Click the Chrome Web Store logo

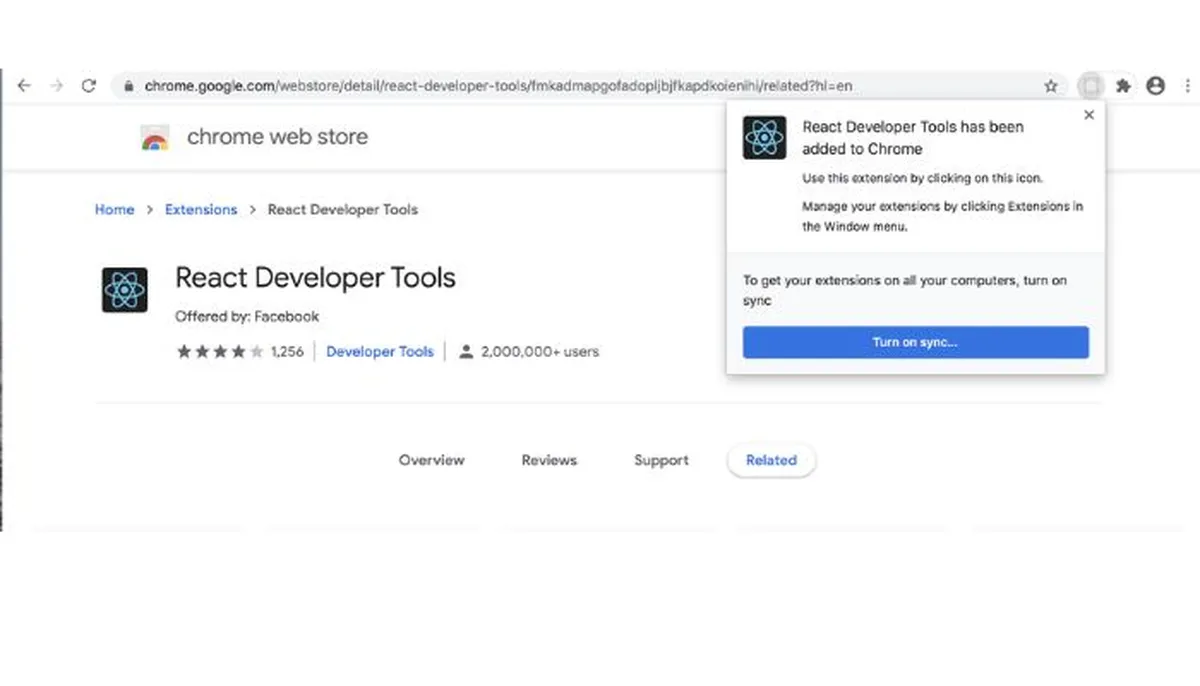pos(155,138)
